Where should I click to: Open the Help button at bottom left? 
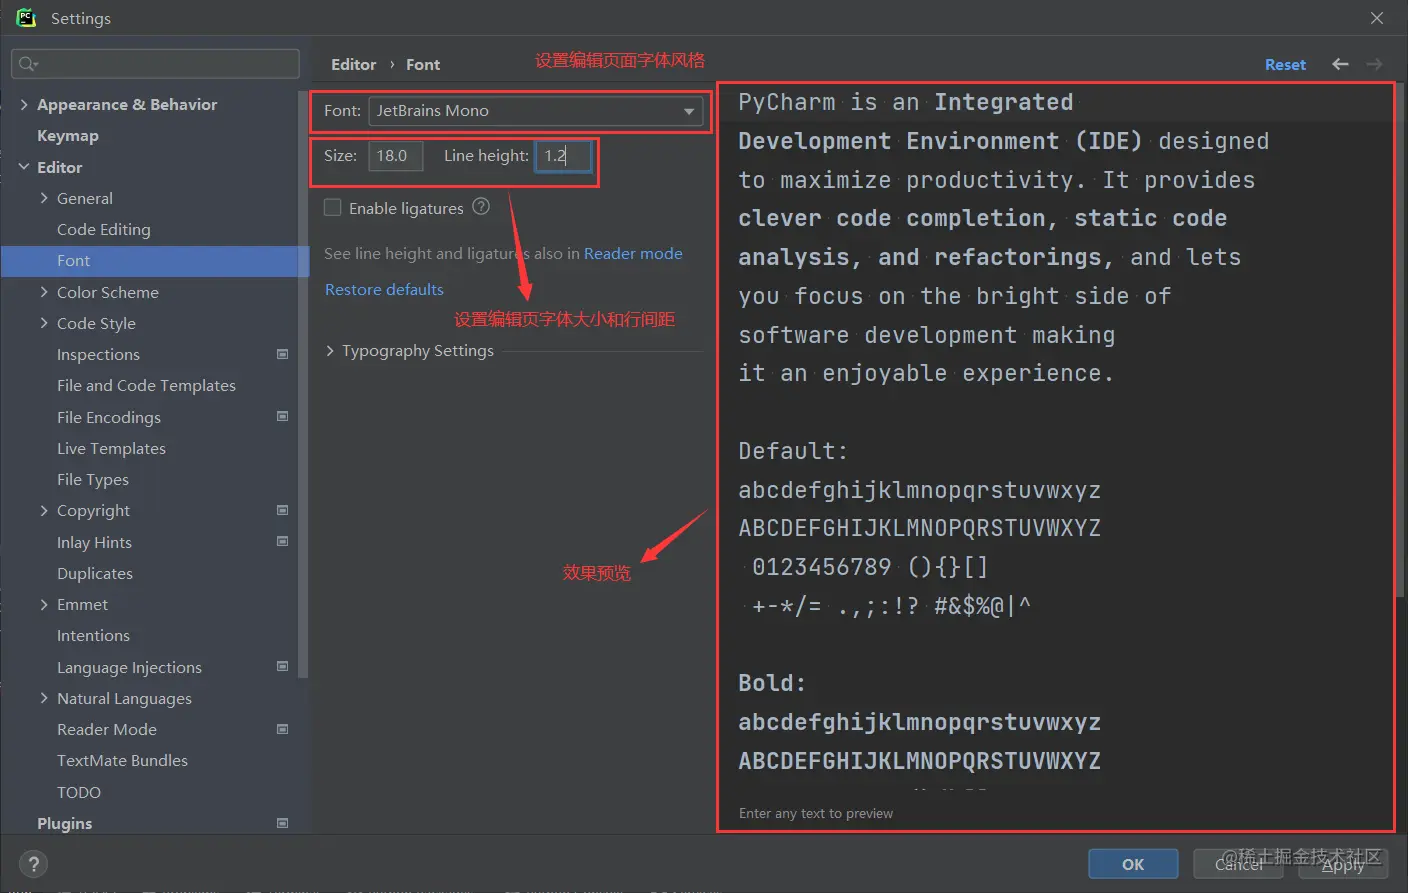(33, 864)
